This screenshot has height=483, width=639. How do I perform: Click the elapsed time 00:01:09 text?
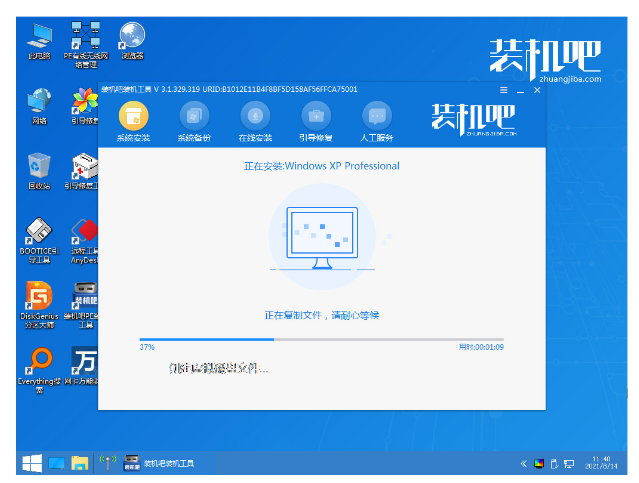tap(481, 347)
